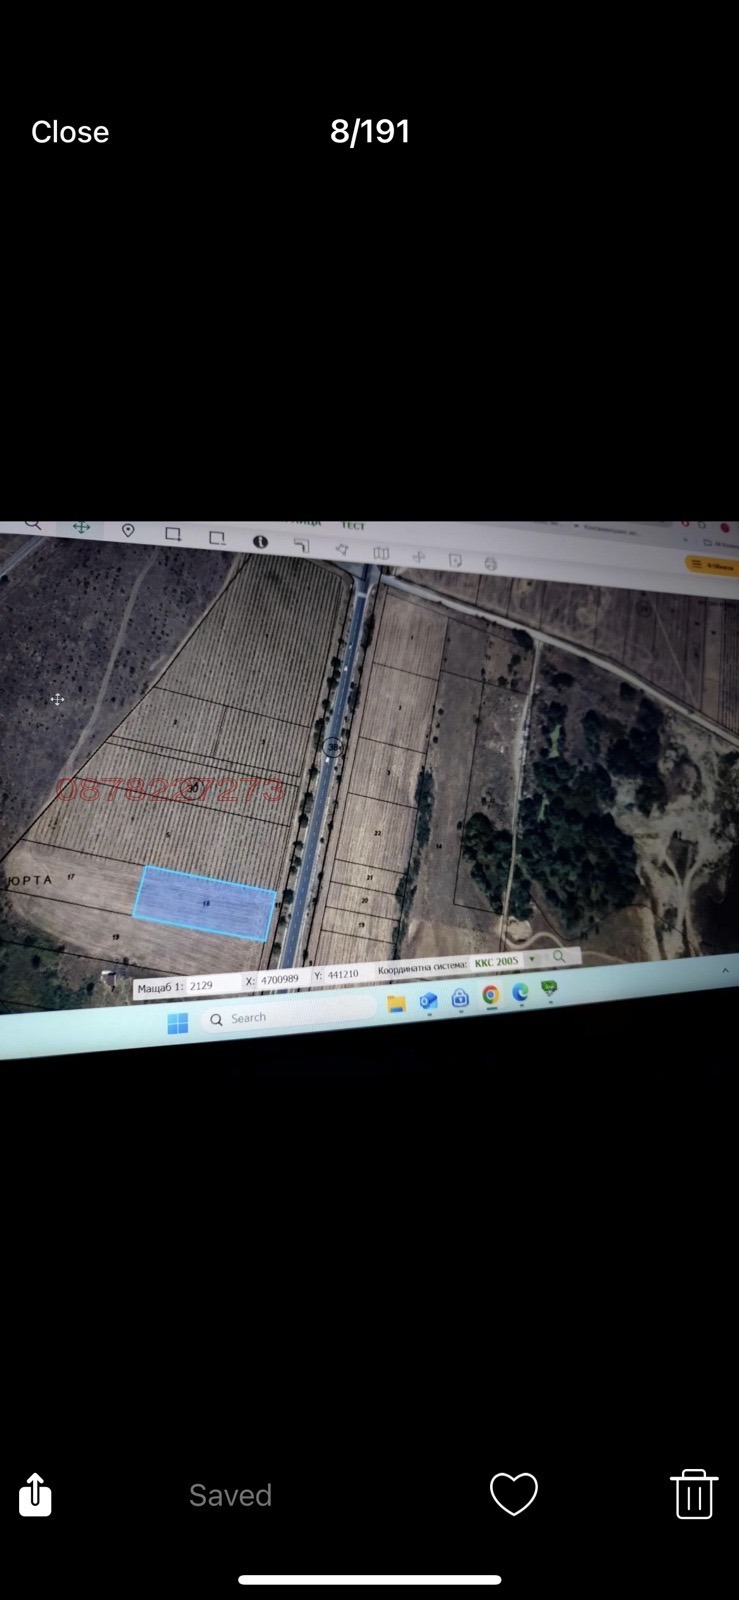
Task: Click the coordinate search magnifier icon
Action: tap(559, 956)
